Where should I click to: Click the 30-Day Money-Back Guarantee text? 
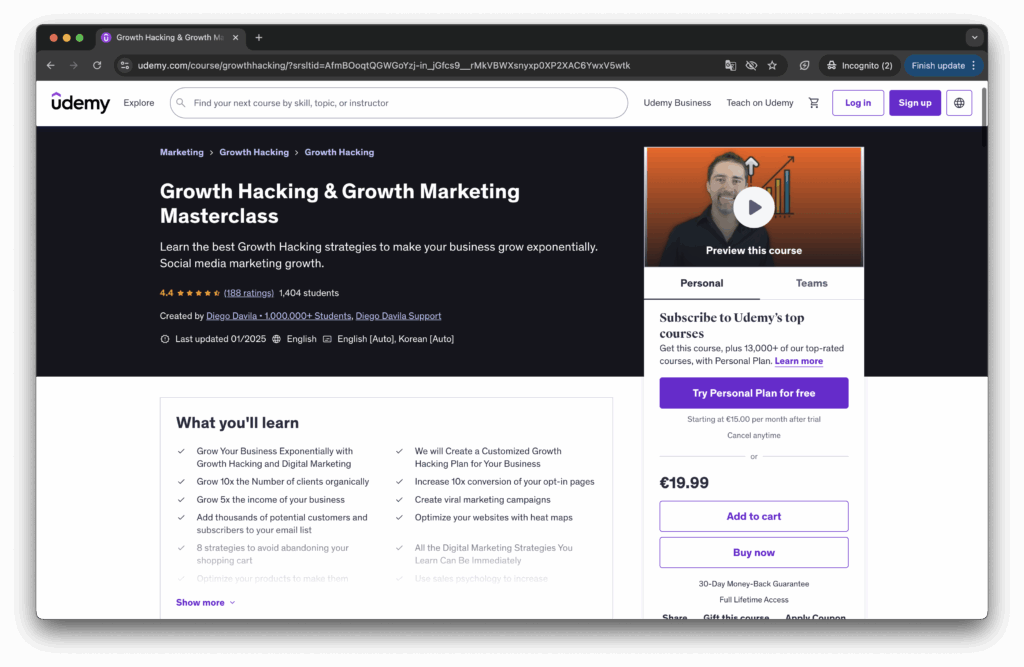754,583
